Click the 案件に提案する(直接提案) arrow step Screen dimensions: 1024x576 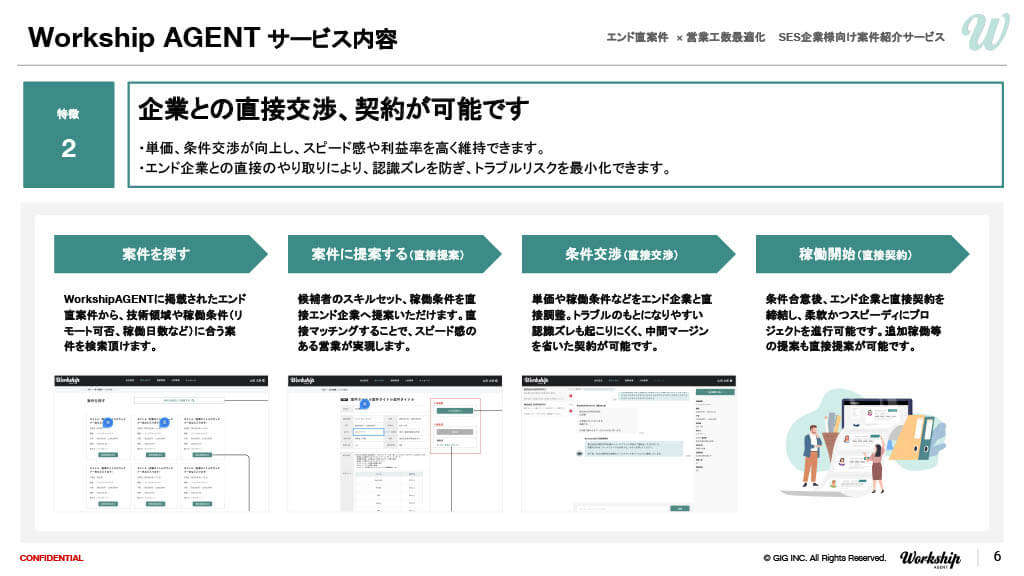(394, 254)
